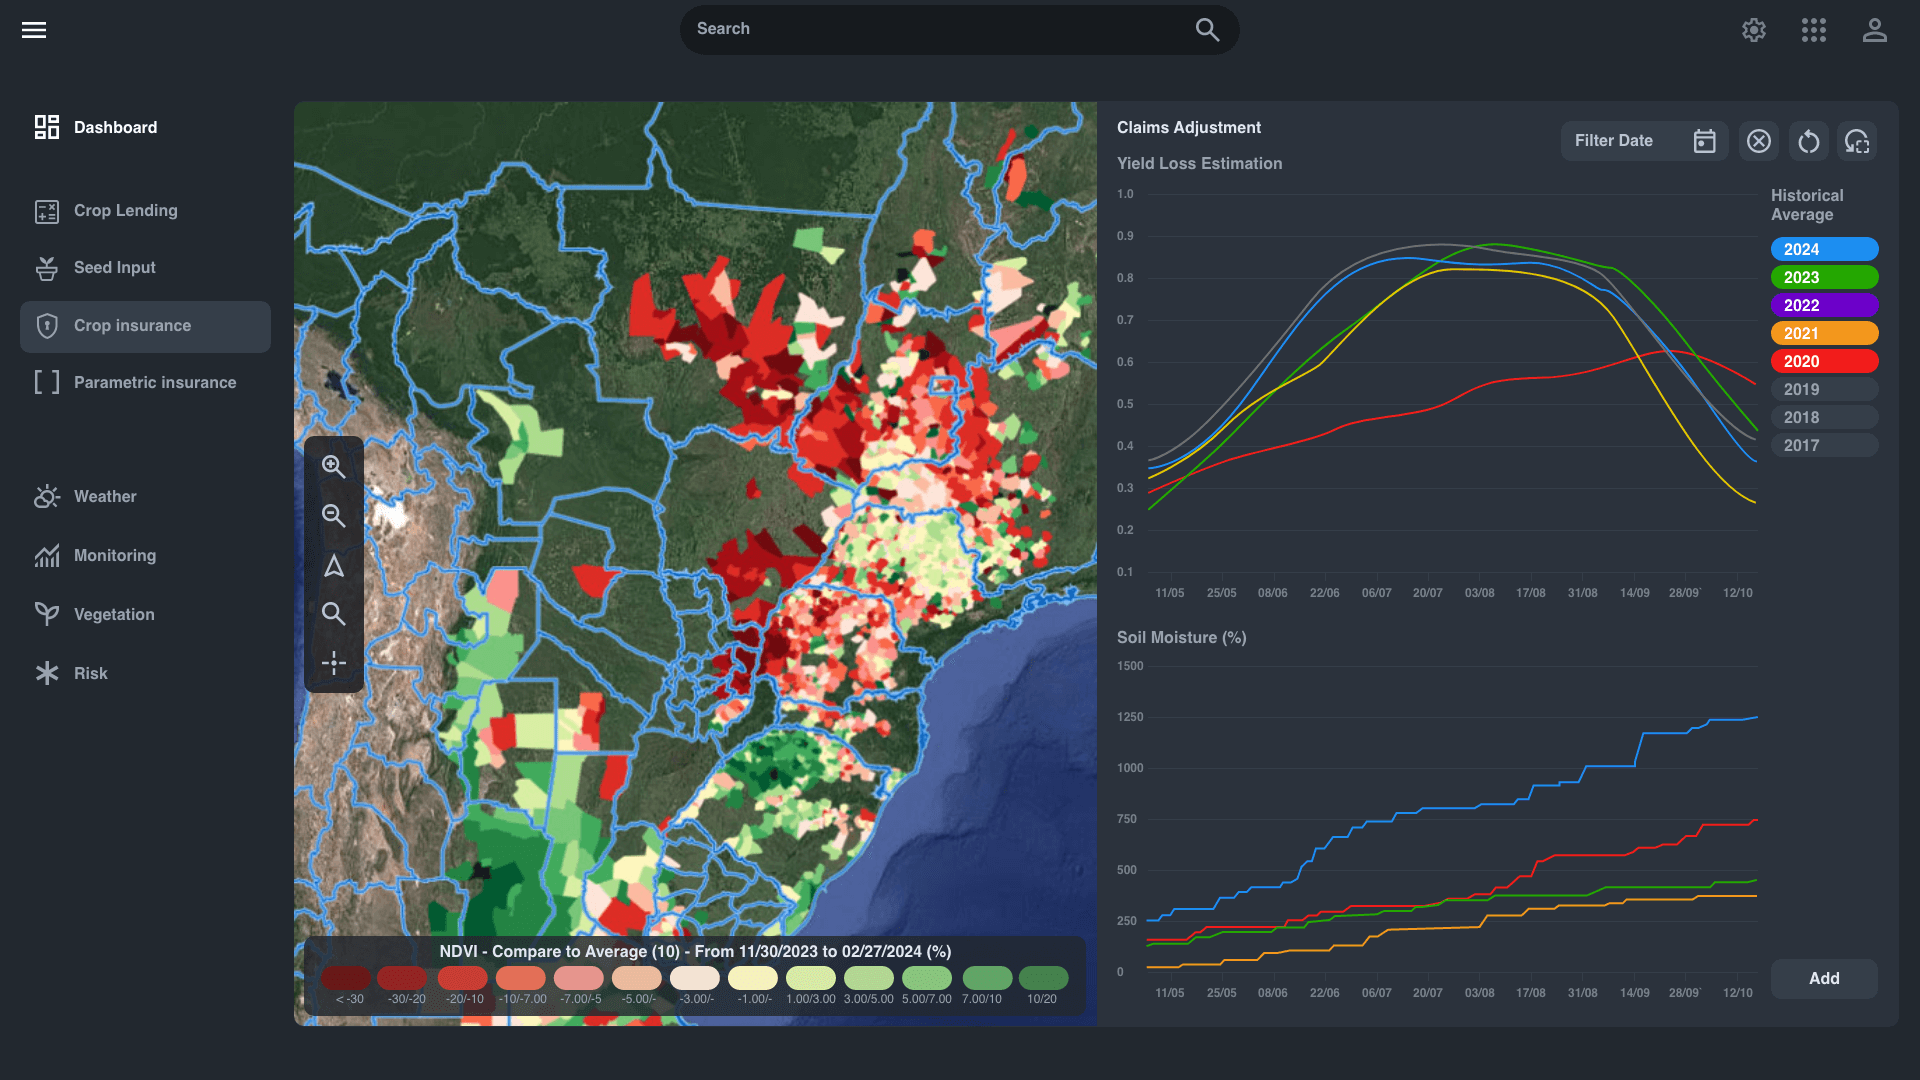Image resolution: width=1920 pixels, height=1080 pixels.
Task: Select the map zoom-out tool
Action: coord(334,516)
